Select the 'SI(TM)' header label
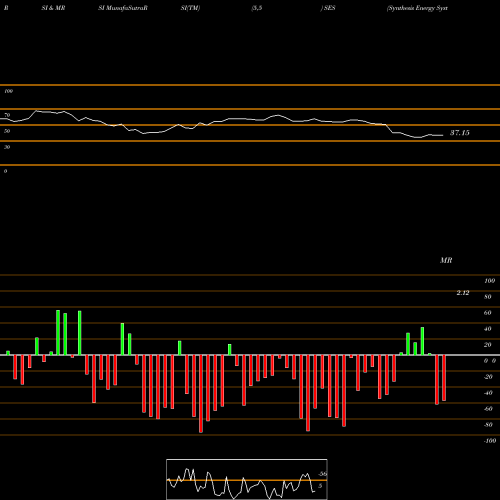 click(x=190, y=8)
